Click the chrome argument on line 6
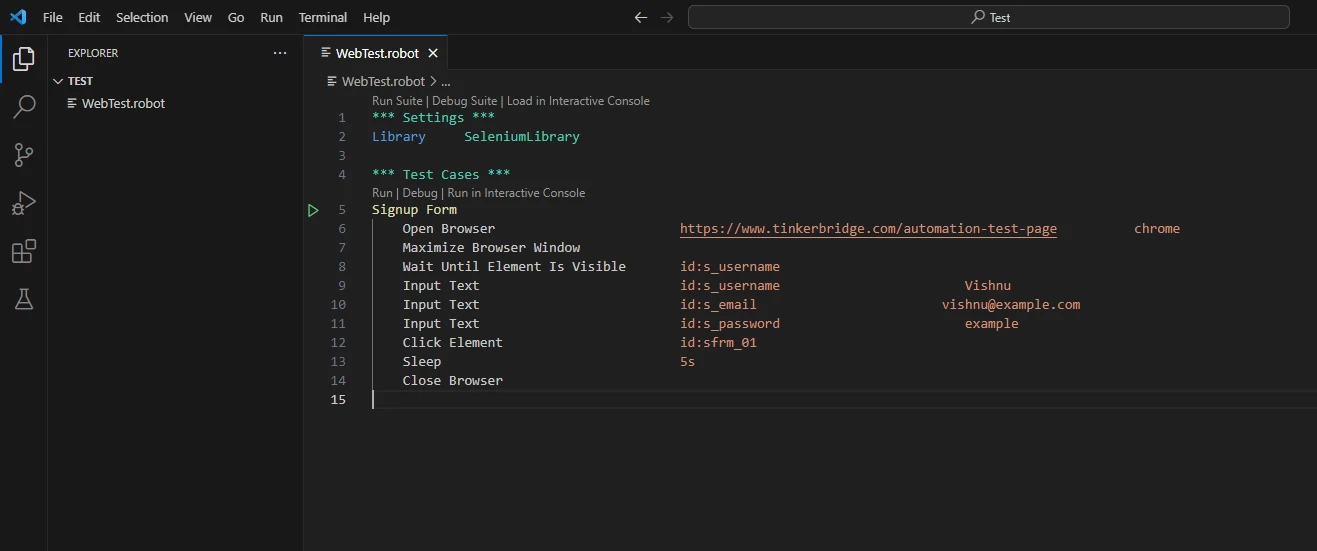The width and height of the screenshot is (1317, 551). coord(1157,229)
